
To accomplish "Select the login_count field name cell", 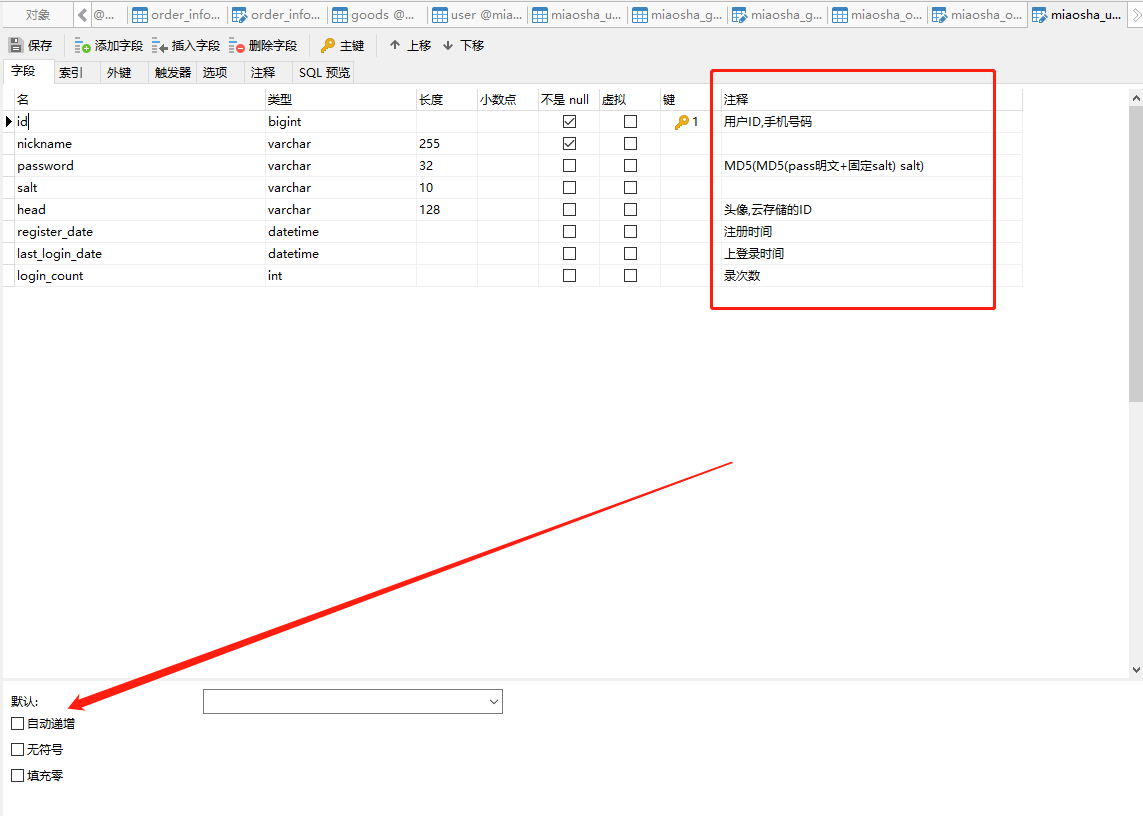I will (140, 276).
